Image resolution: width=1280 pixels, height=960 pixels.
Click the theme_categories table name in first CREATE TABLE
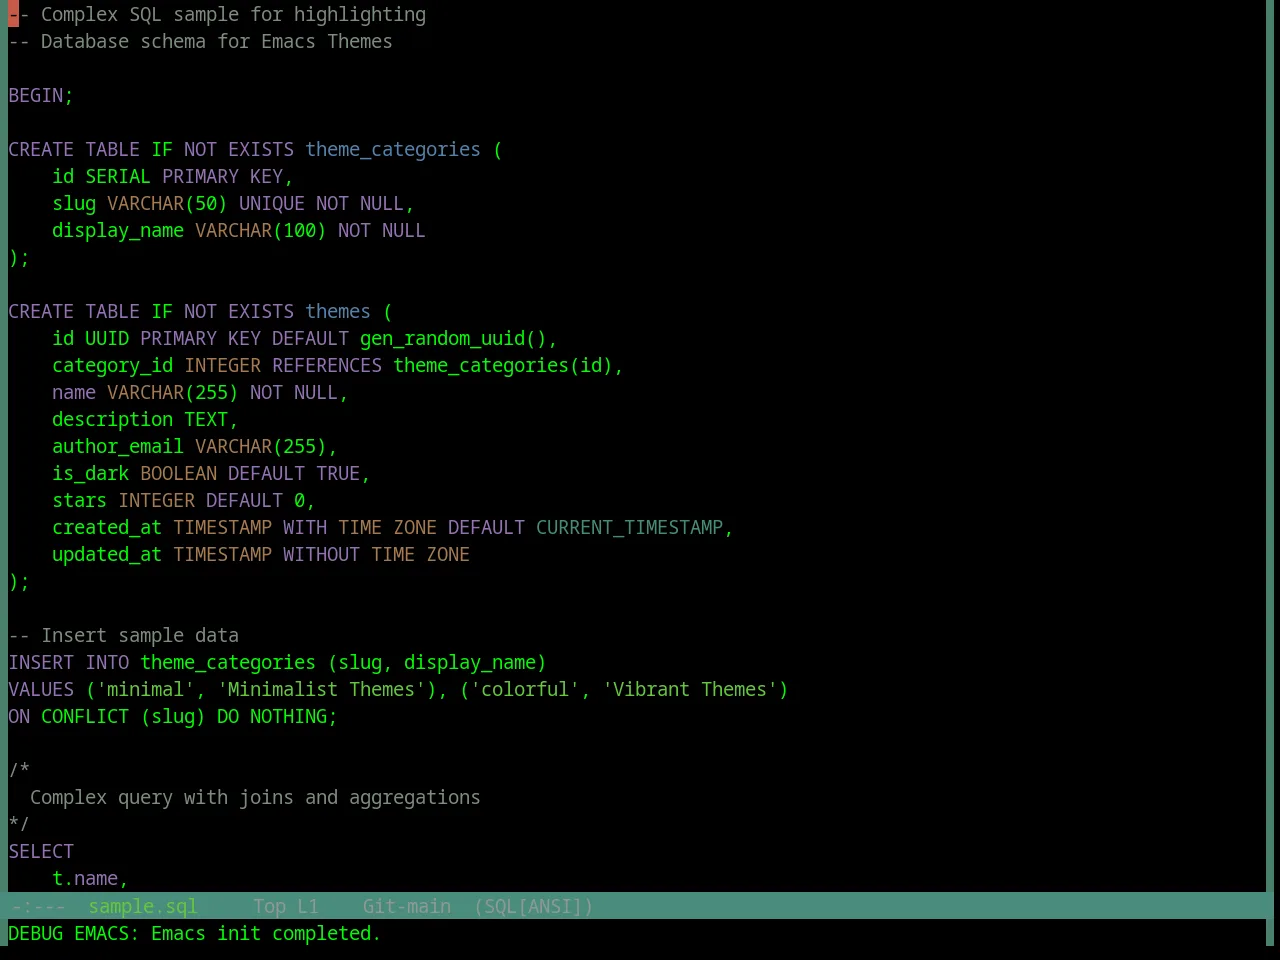pyautogui.click(x=393, y=150)
